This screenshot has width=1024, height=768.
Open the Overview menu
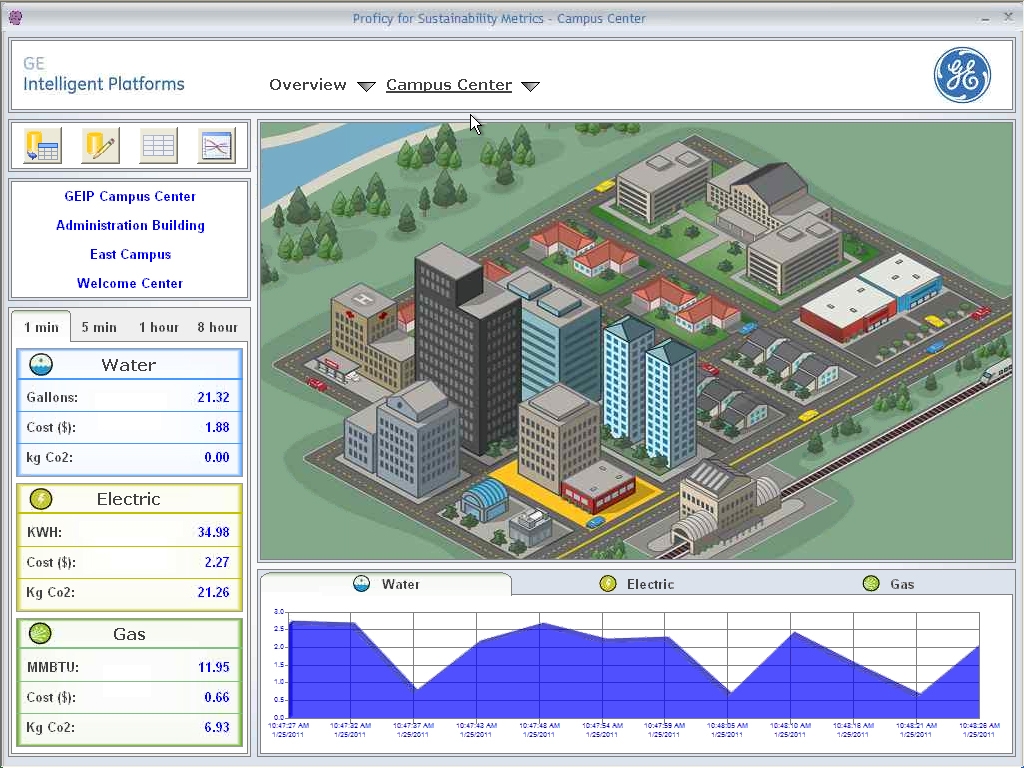click(x=308, y=85)
